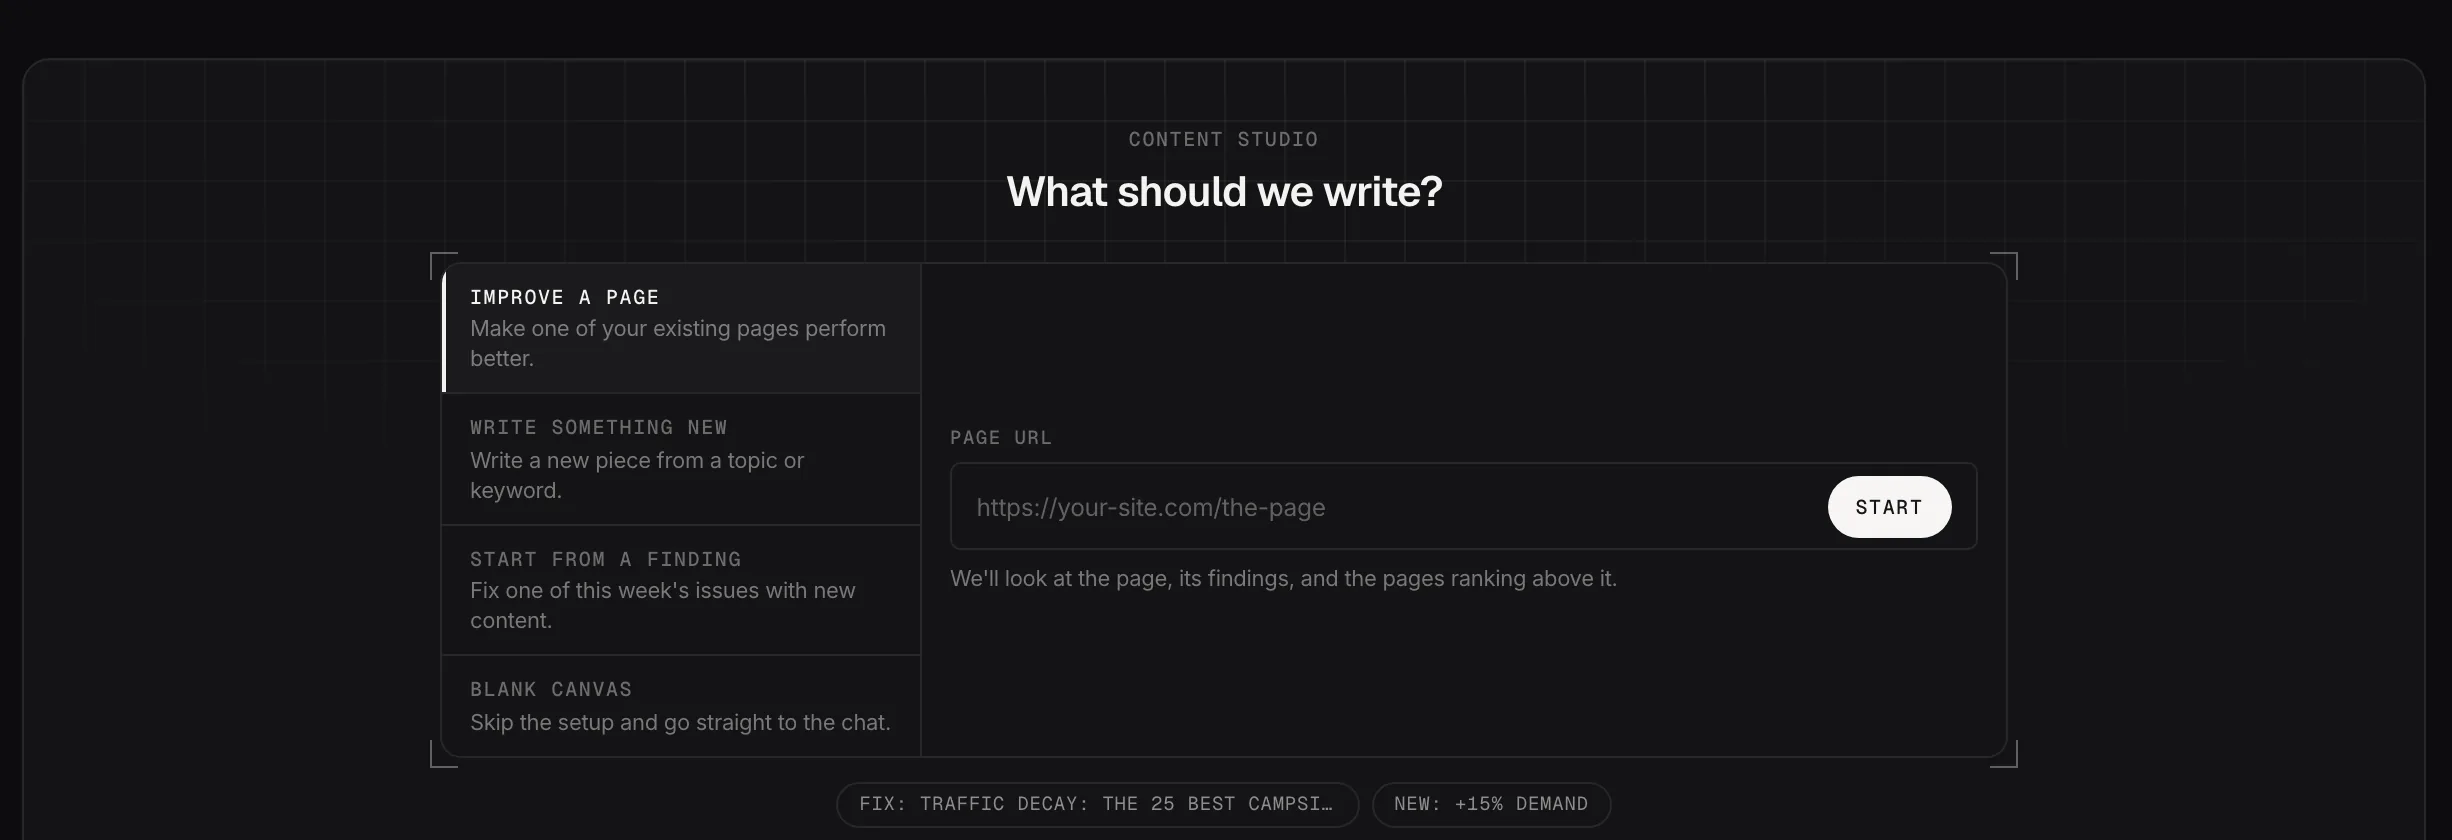Click the Content Studio label
Screen dimensions: 2452x840
point(1223,139)
